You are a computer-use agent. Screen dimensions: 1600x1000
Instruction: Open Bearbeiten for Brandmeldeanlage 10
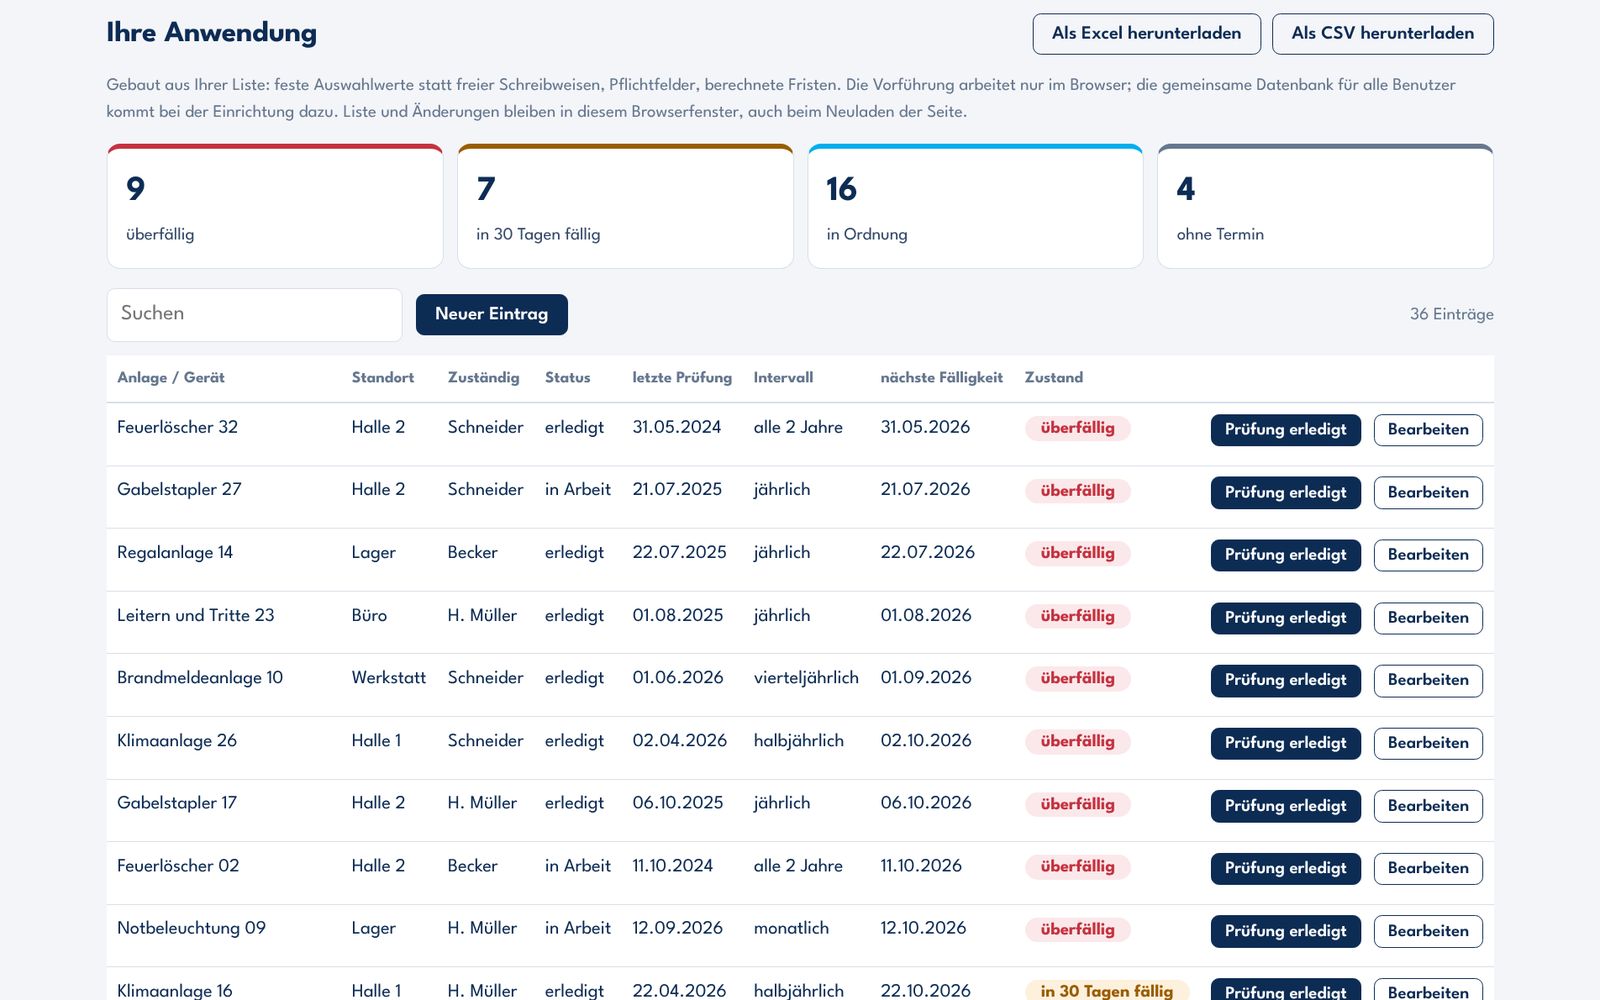pyautogui.click(x=1428, y=680)
